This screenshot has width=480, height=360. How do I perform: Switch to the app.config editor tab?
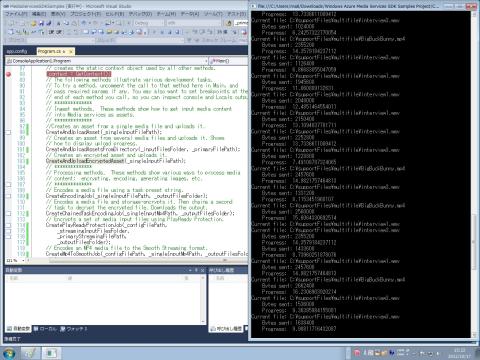coord(17,51)
